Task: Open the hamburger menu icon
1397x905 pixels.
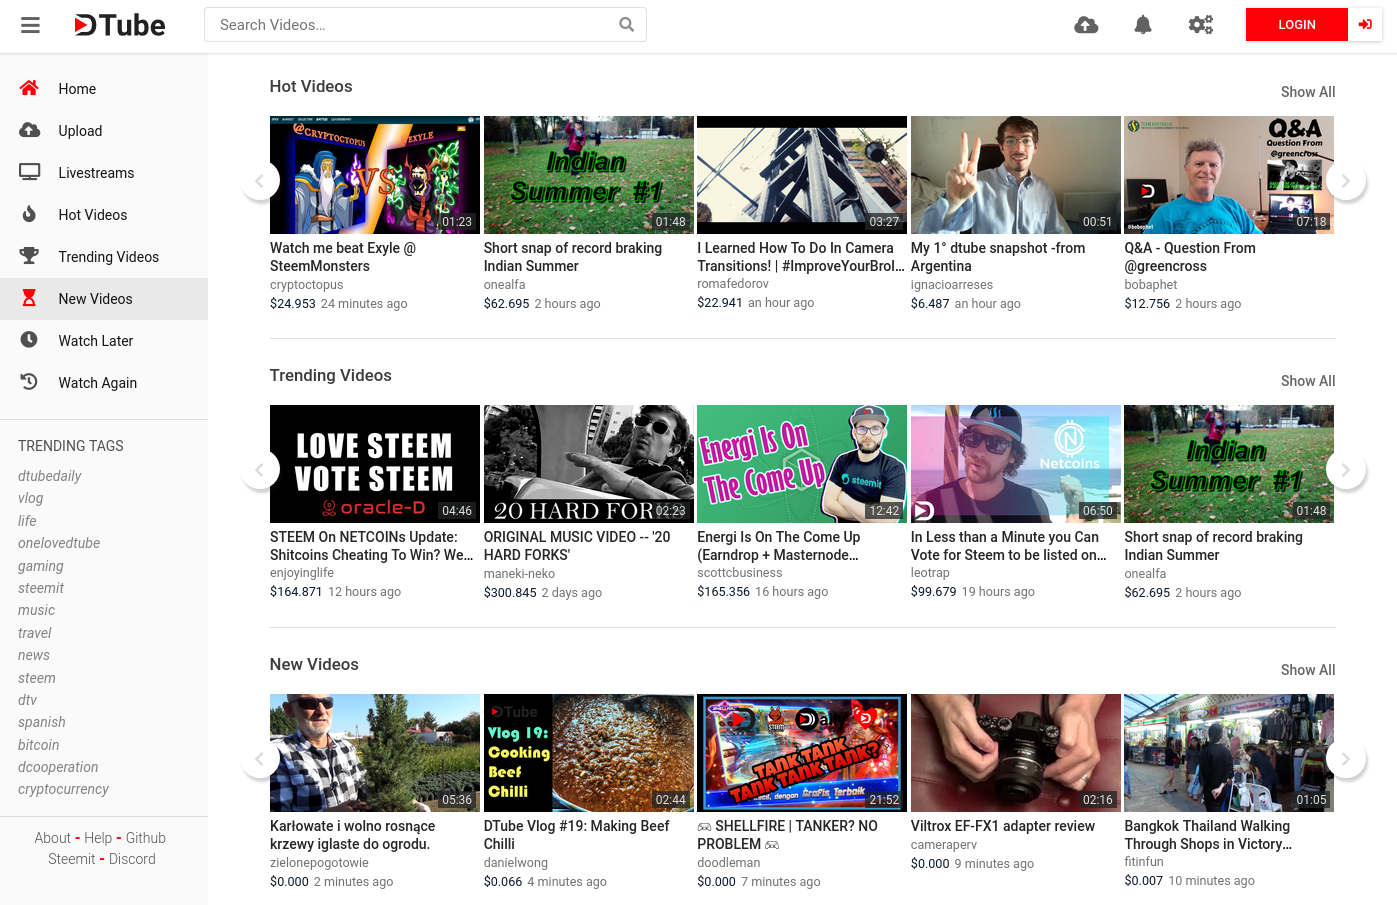Action: pos(30,25)
